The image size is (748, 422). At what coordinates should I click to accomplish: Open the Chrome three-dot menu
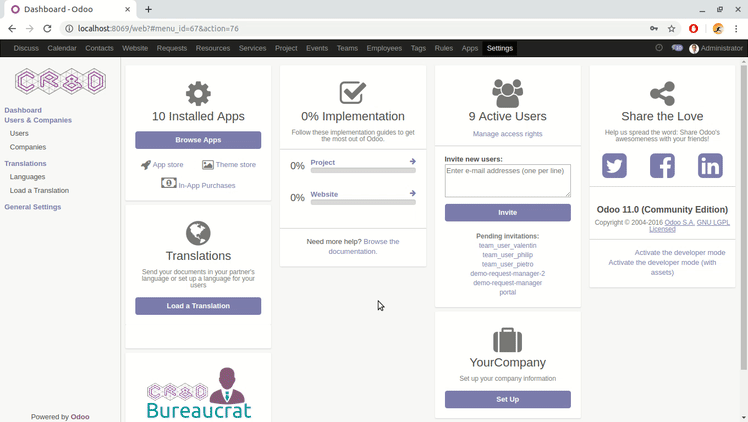(x=736, y=29)
